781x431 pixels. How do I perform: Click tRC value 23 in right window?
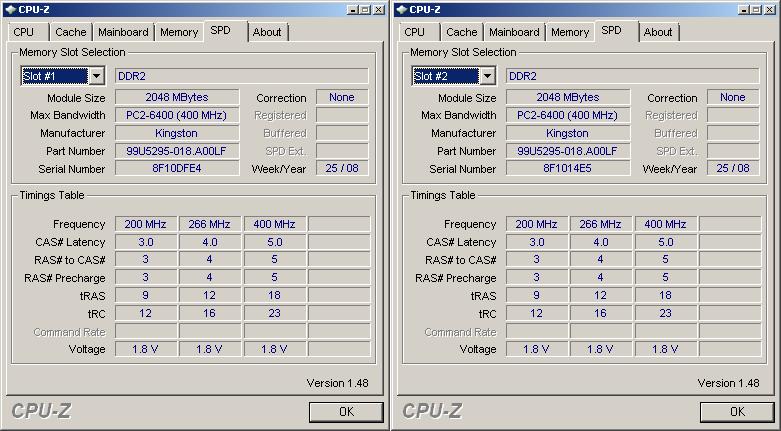pos(665,313)
